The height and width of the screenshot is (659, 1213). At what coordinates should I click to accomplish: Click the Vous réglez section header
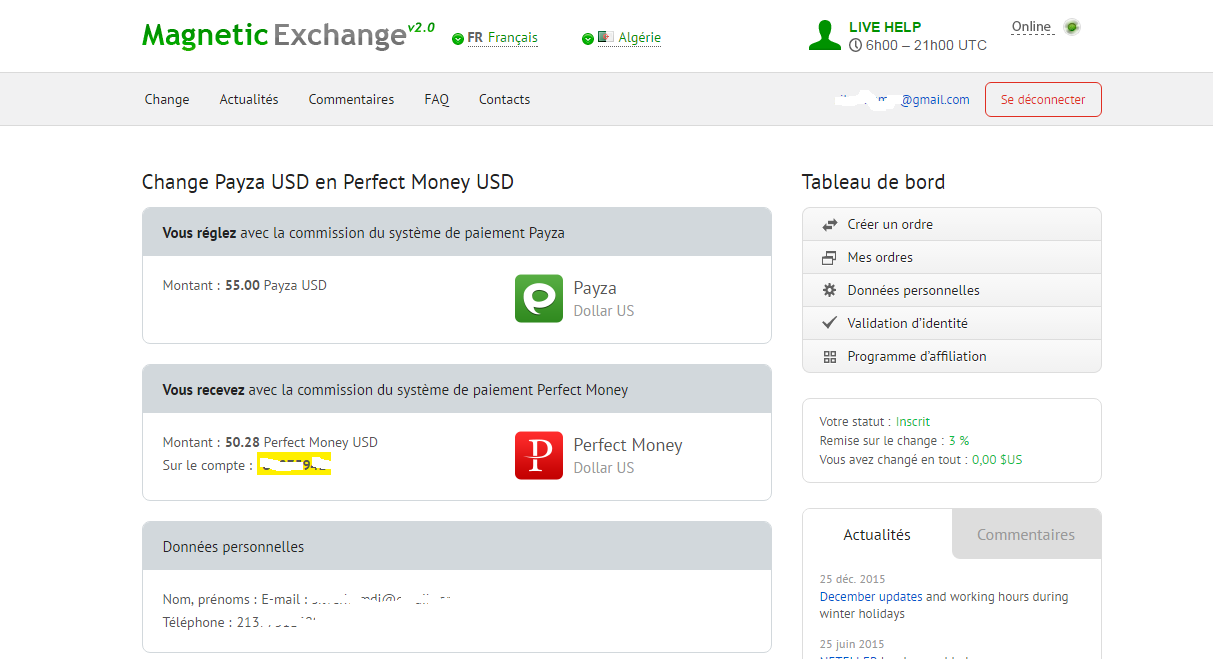(x=457, y=232)
